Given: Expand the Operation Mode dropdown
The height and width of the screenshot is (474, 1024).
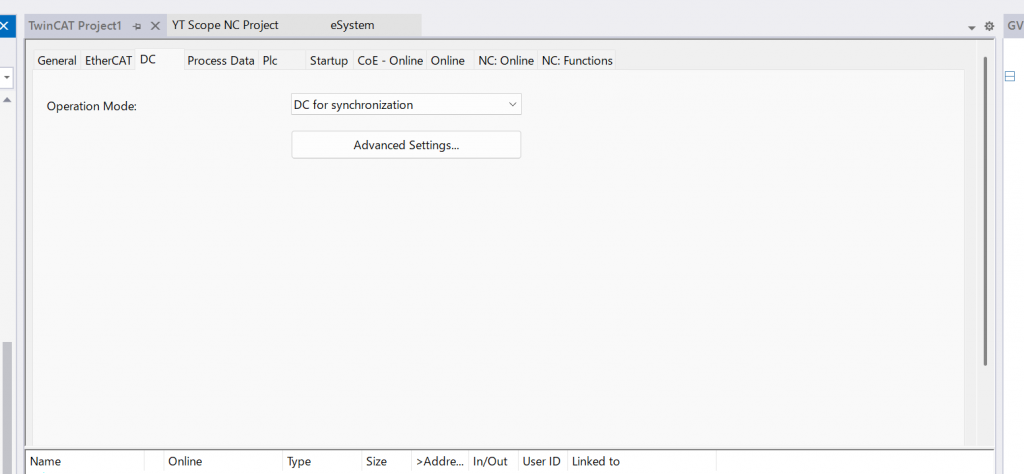Looking at the screenshot, I should (512, 105).
